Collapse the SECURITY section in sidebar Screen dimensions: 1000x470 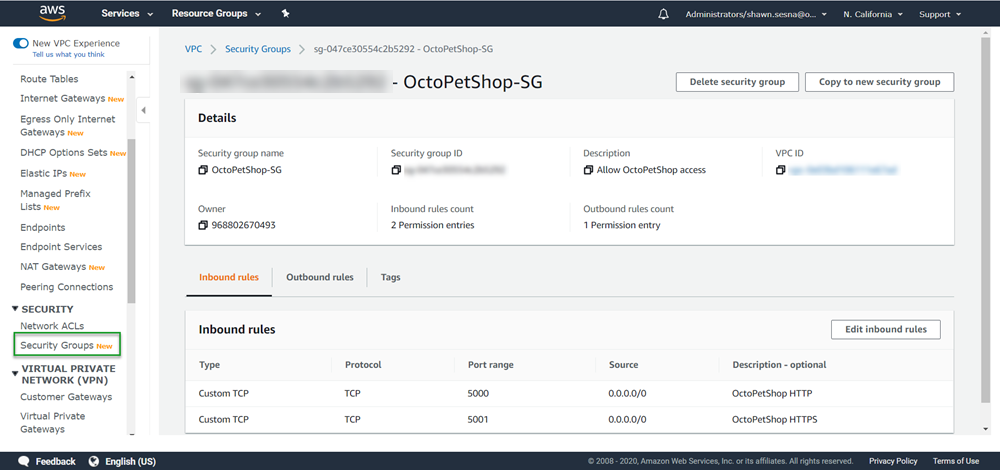15,309
